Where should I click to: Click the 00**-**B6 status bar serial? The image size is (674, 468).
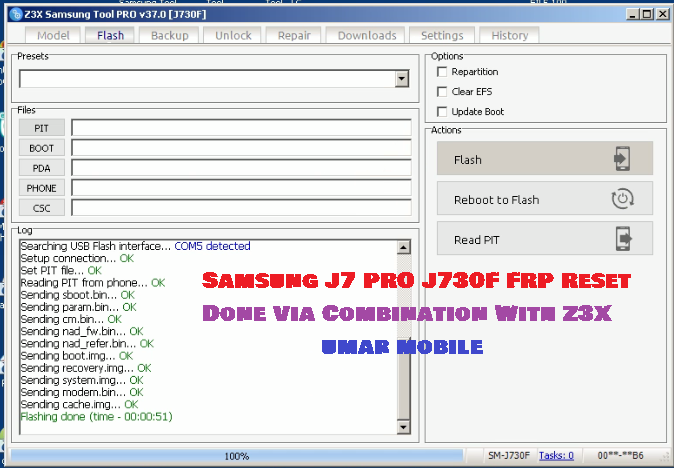[x=620, y=456]
